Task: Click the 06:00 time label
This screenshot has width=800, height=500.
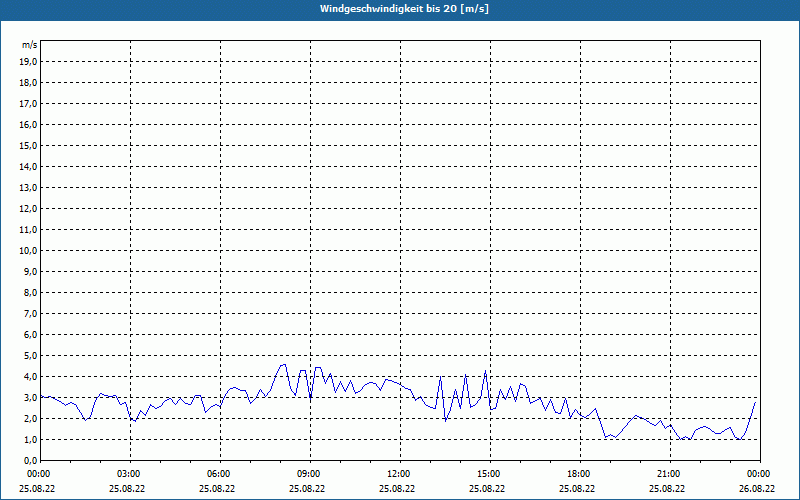Action: click(x=220, y=474)
